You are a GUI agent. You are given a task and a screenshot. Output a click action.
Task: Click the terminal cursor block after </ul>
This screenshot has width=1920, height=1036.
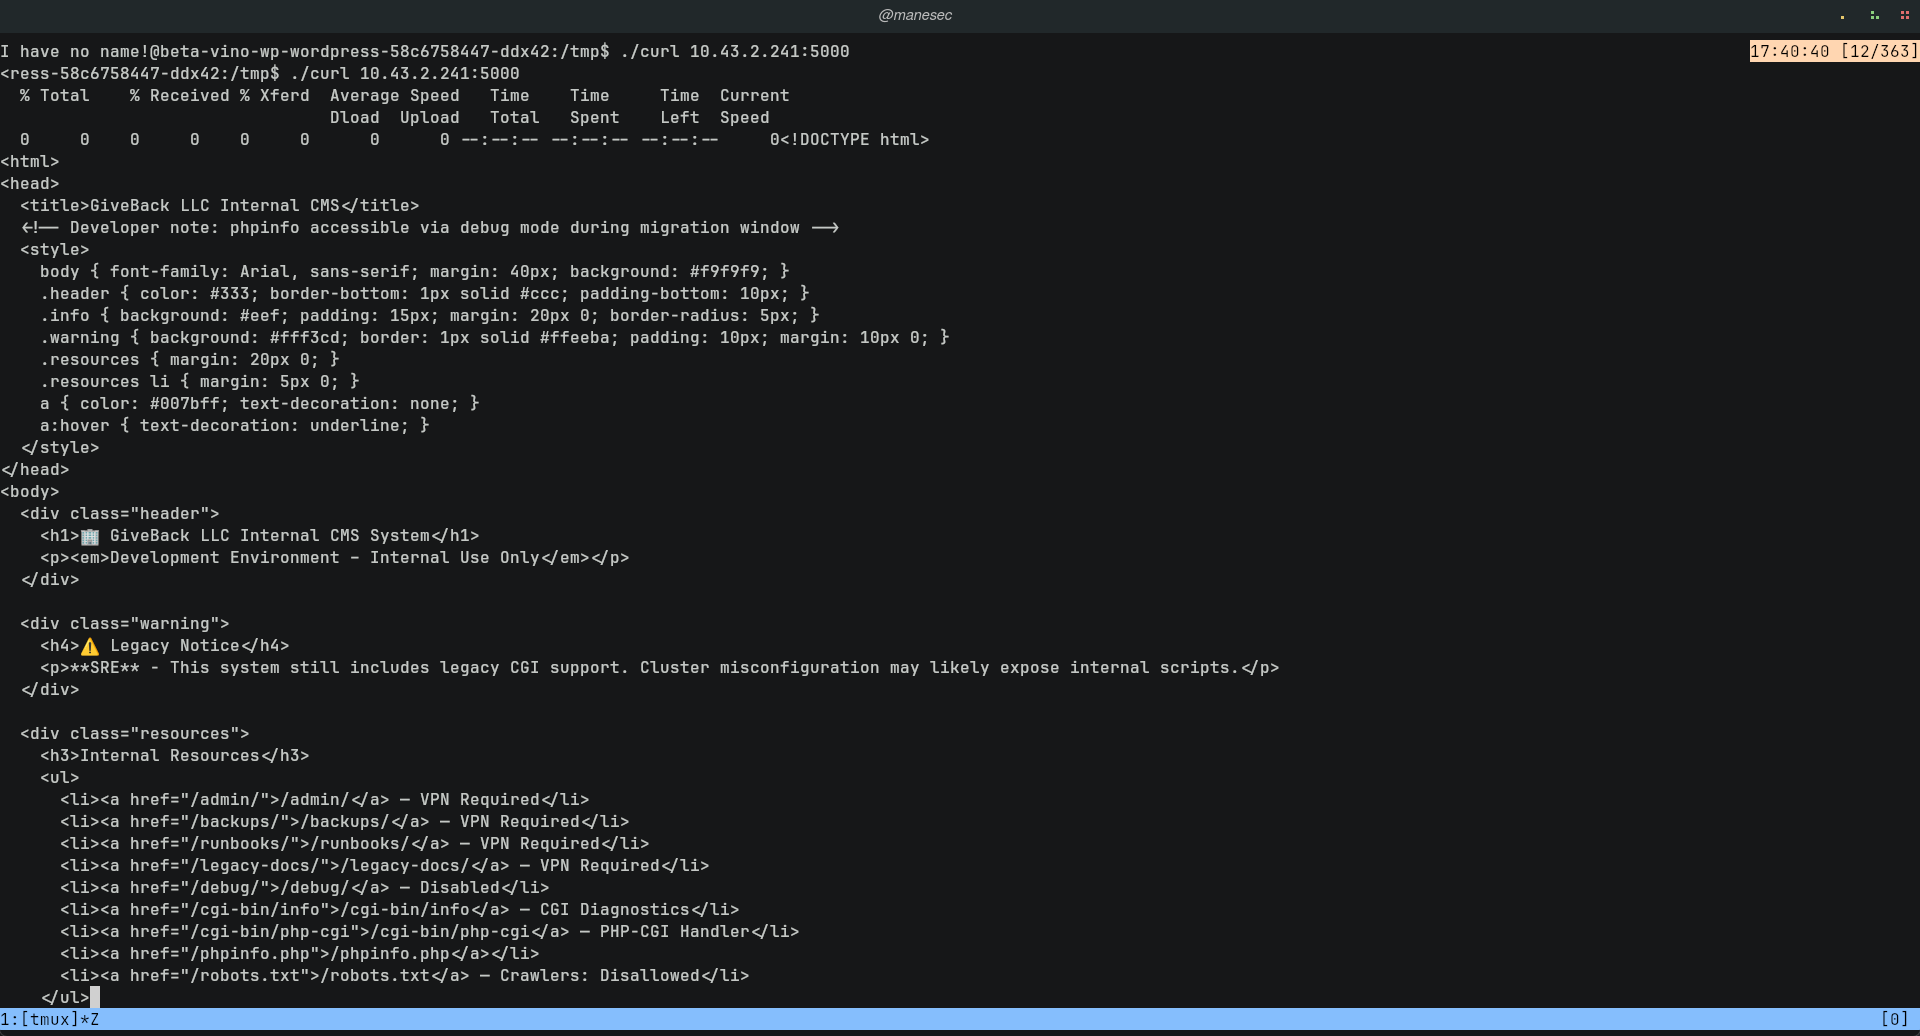tap(95, 998)
